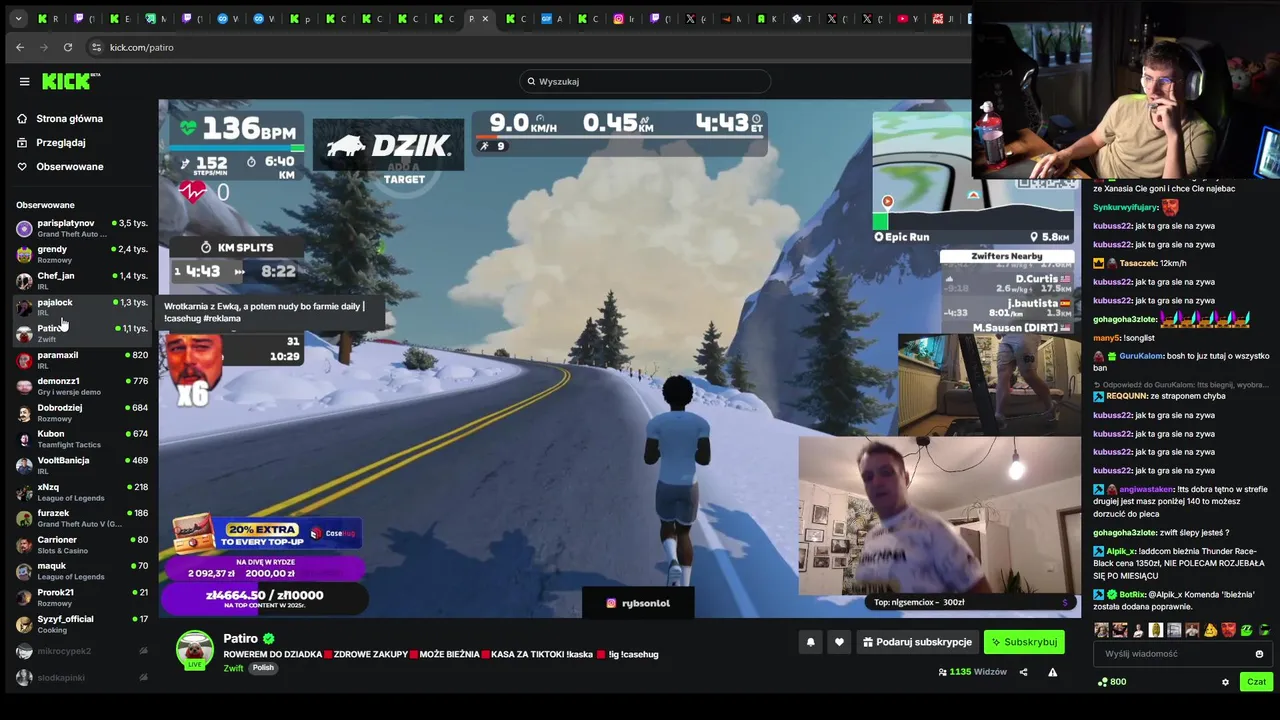Click REQQUNN username in chat
Image resolution: width=1280 pixels, height=720 pixels.
[1126, 396]
